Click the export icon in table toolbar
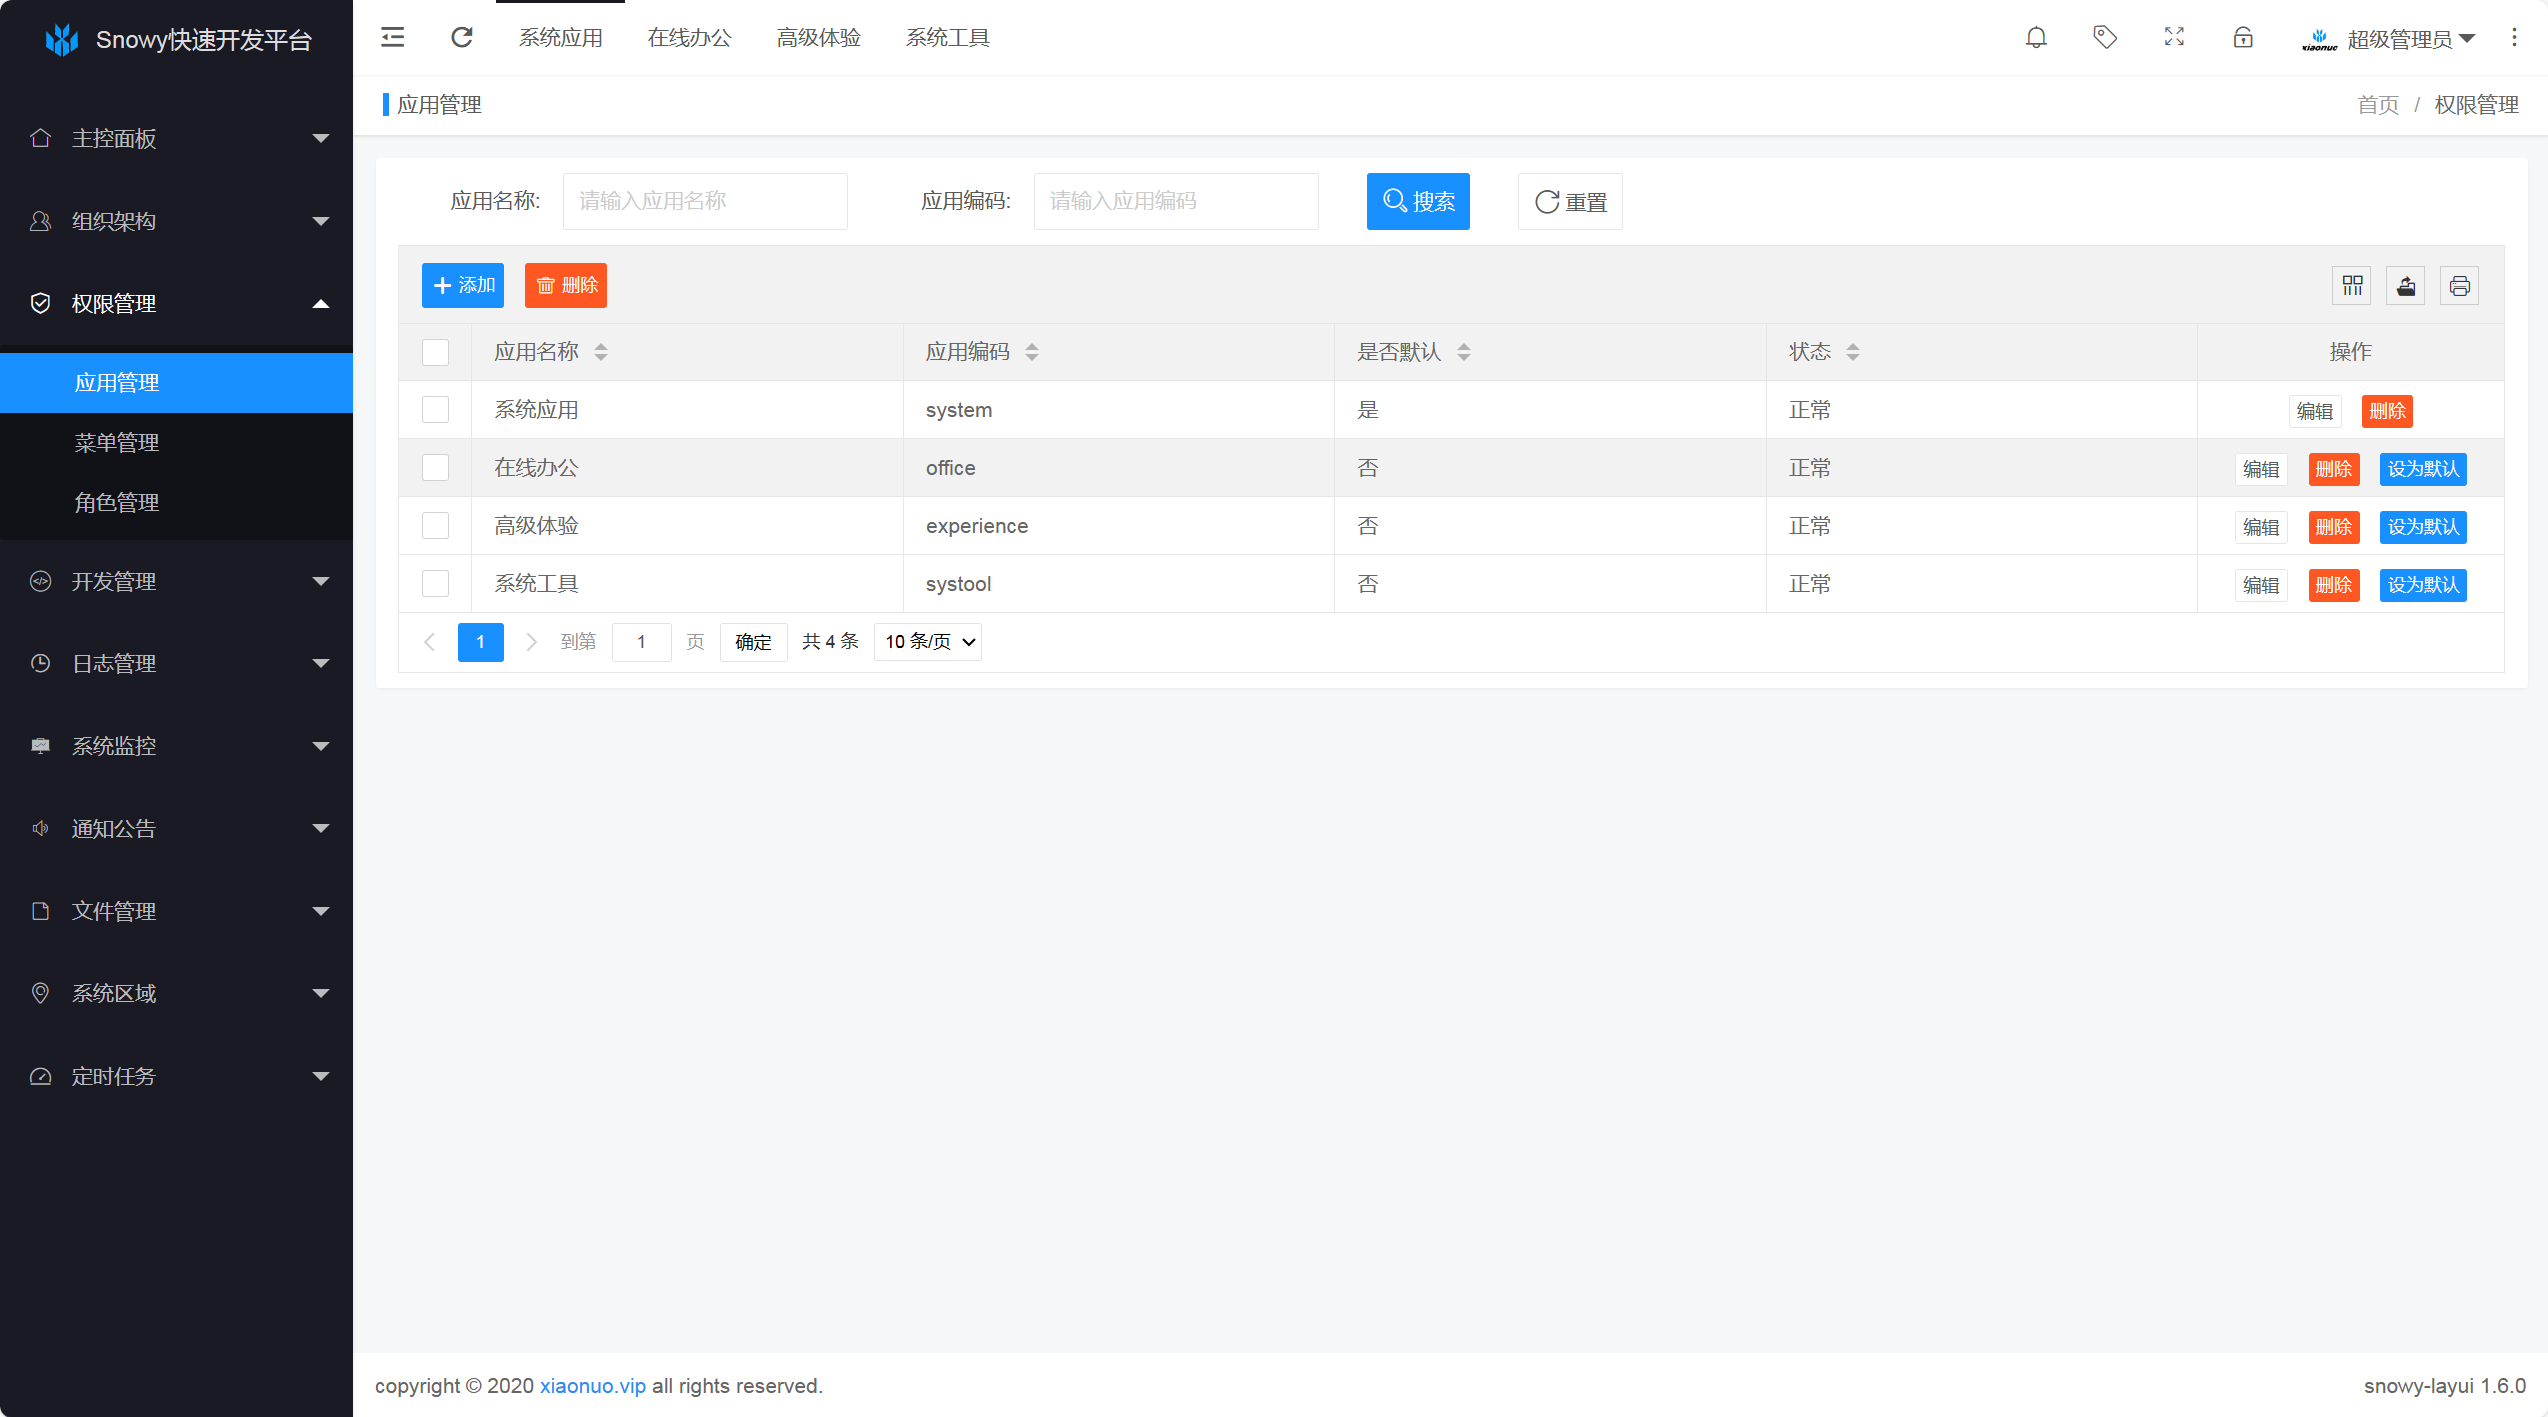The image size is (2548, 1417). coord(2406,286)
